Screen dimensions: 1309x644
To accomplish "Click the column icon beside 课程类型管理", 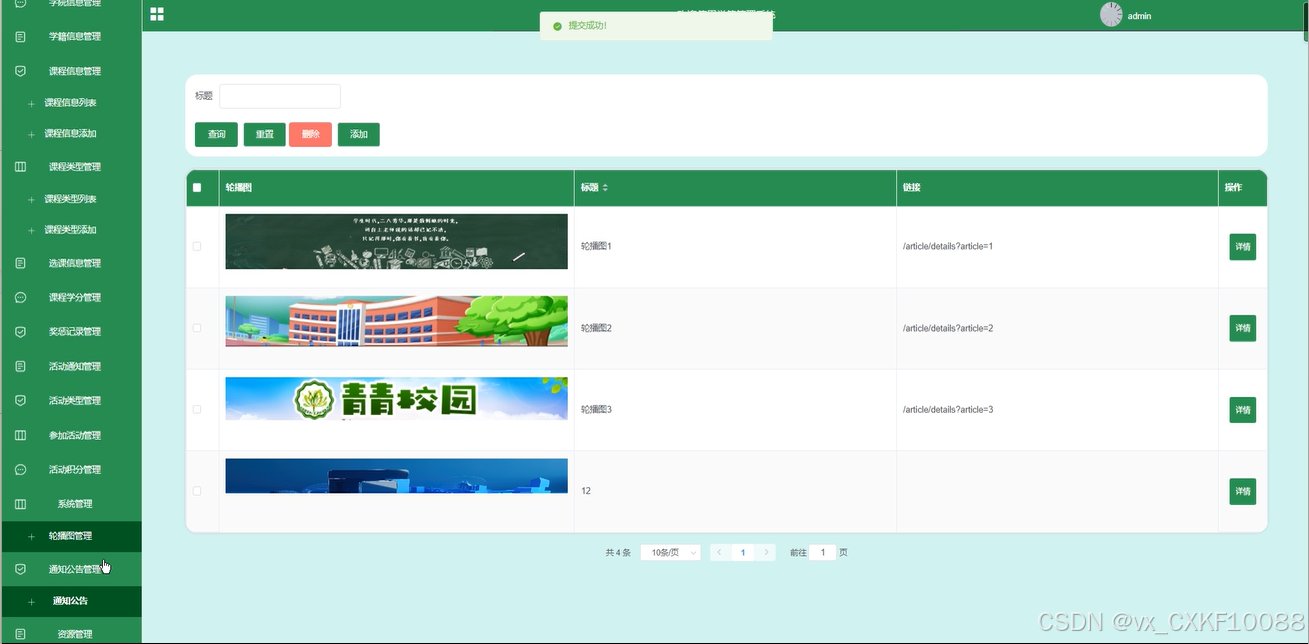I will 20,167.
